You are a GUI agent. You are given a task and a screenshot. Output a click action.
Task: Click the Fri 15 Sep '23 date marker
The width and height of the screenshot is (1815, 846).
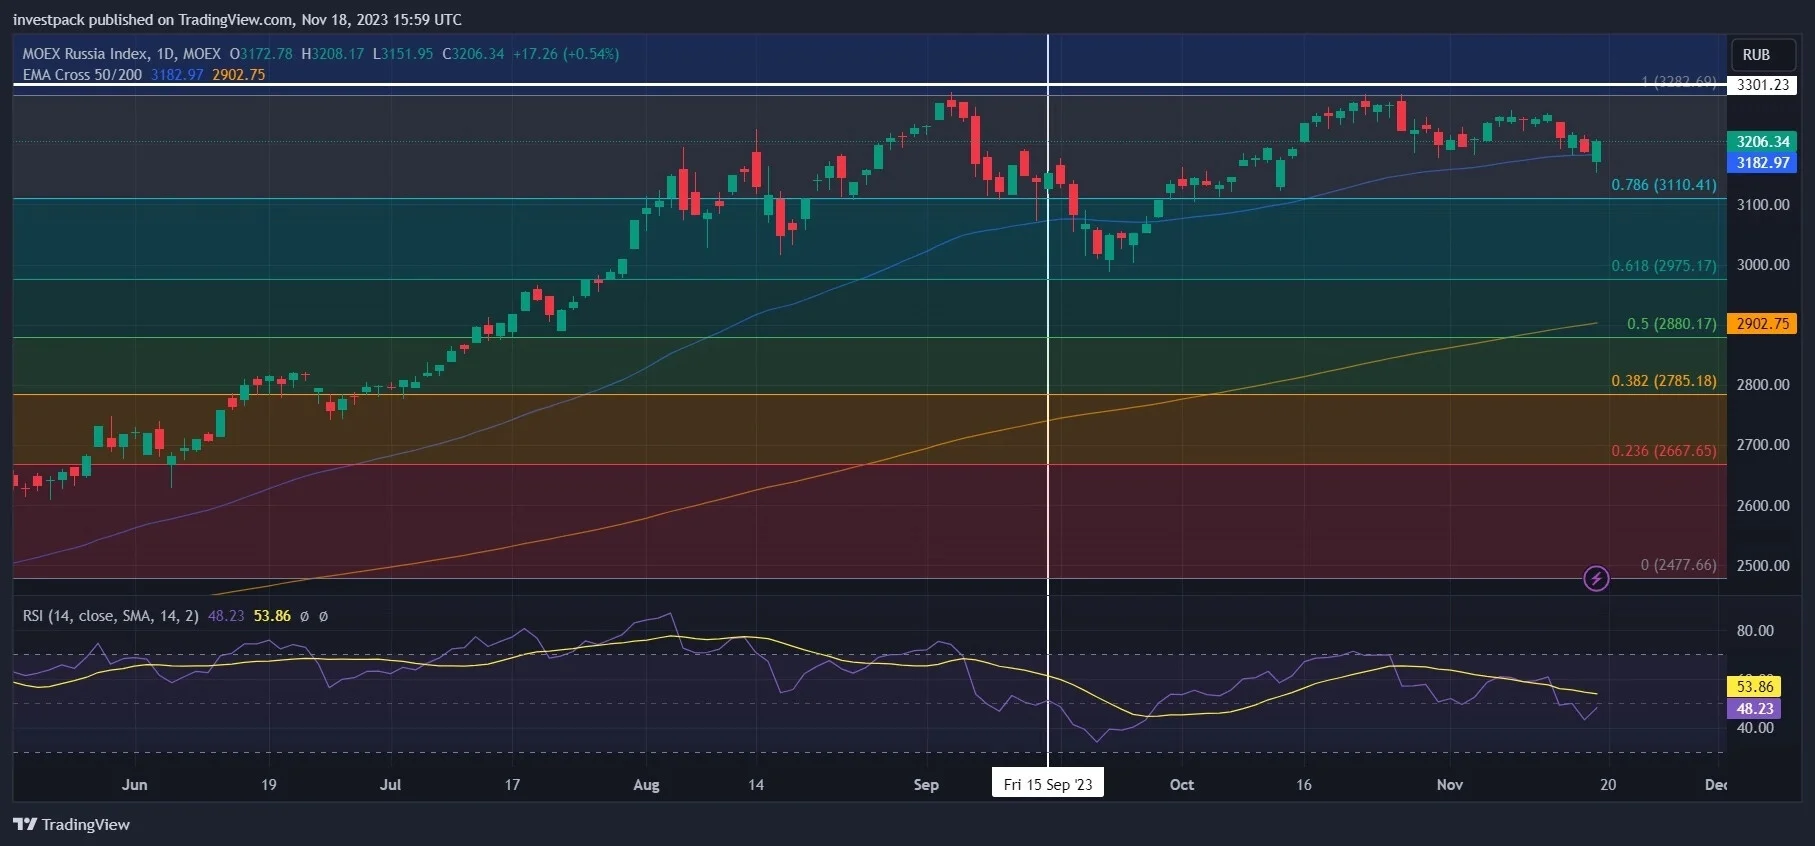click(1048, 784)
